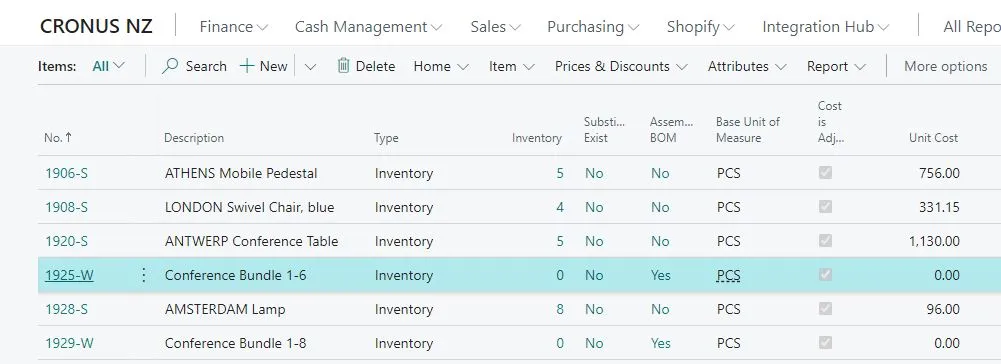Screen dimensions: 1001x364
Task: Toggle Cost is Adjusted checkbox for 1920-S
Action: coord(825,241)
